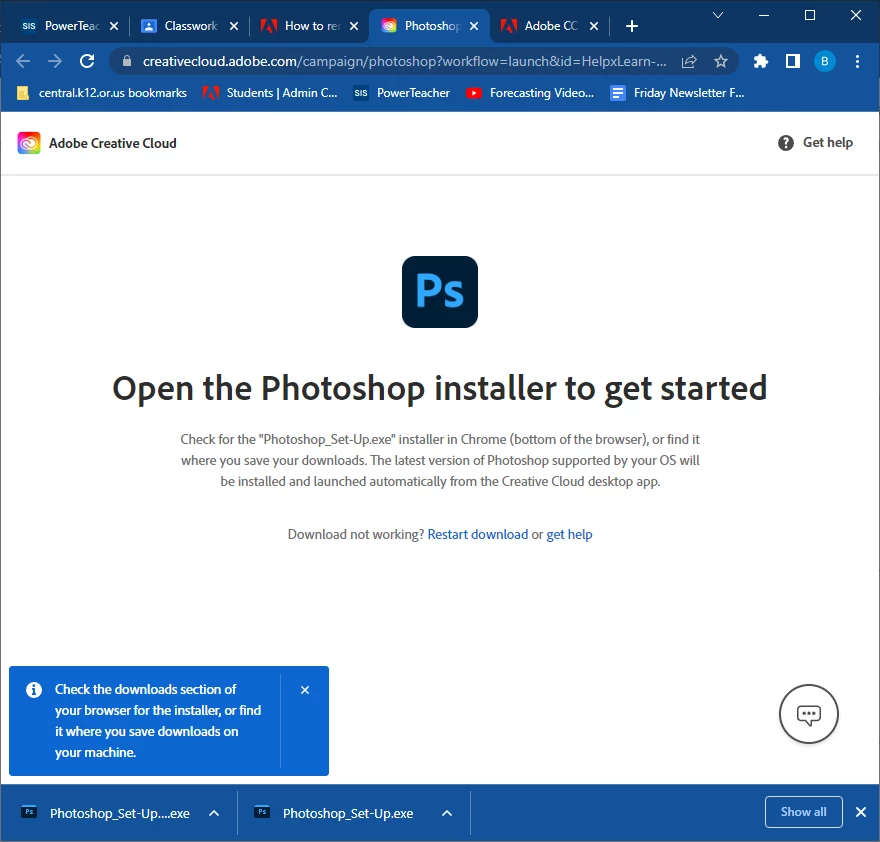
Task: Open Forecasting Video bookmark
Action: click(530, 93)
